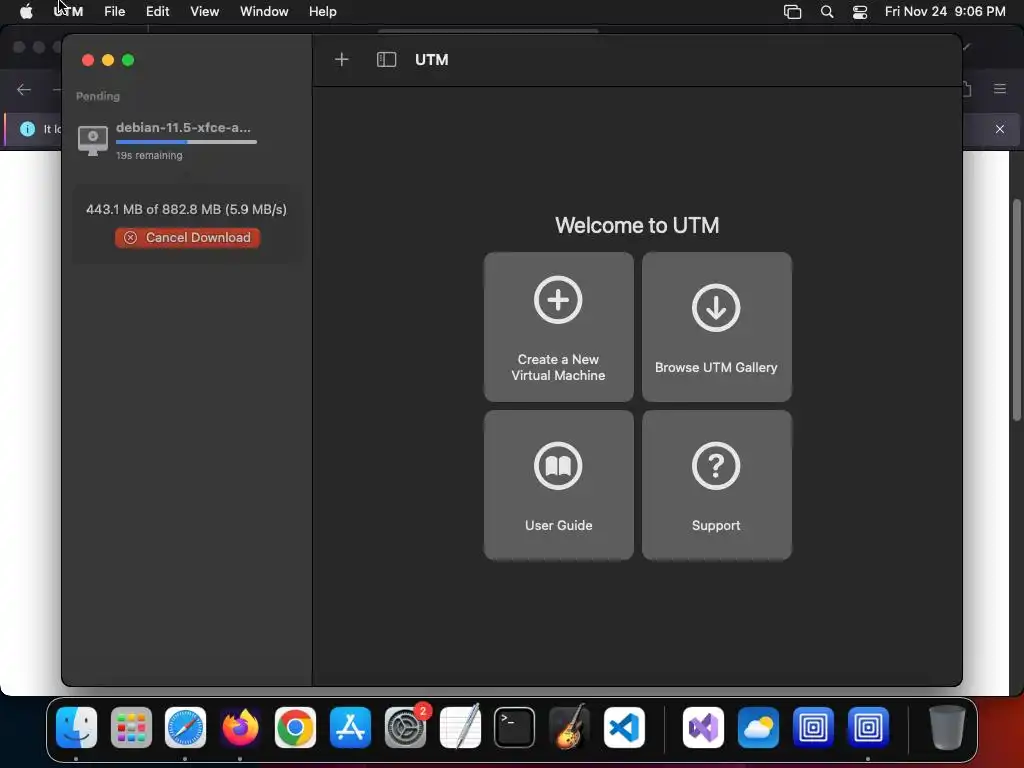The height and width of the screenshot is (768, 1024).
Task: Open Launchpad from the Dock
Action: (x=131, y=728)
